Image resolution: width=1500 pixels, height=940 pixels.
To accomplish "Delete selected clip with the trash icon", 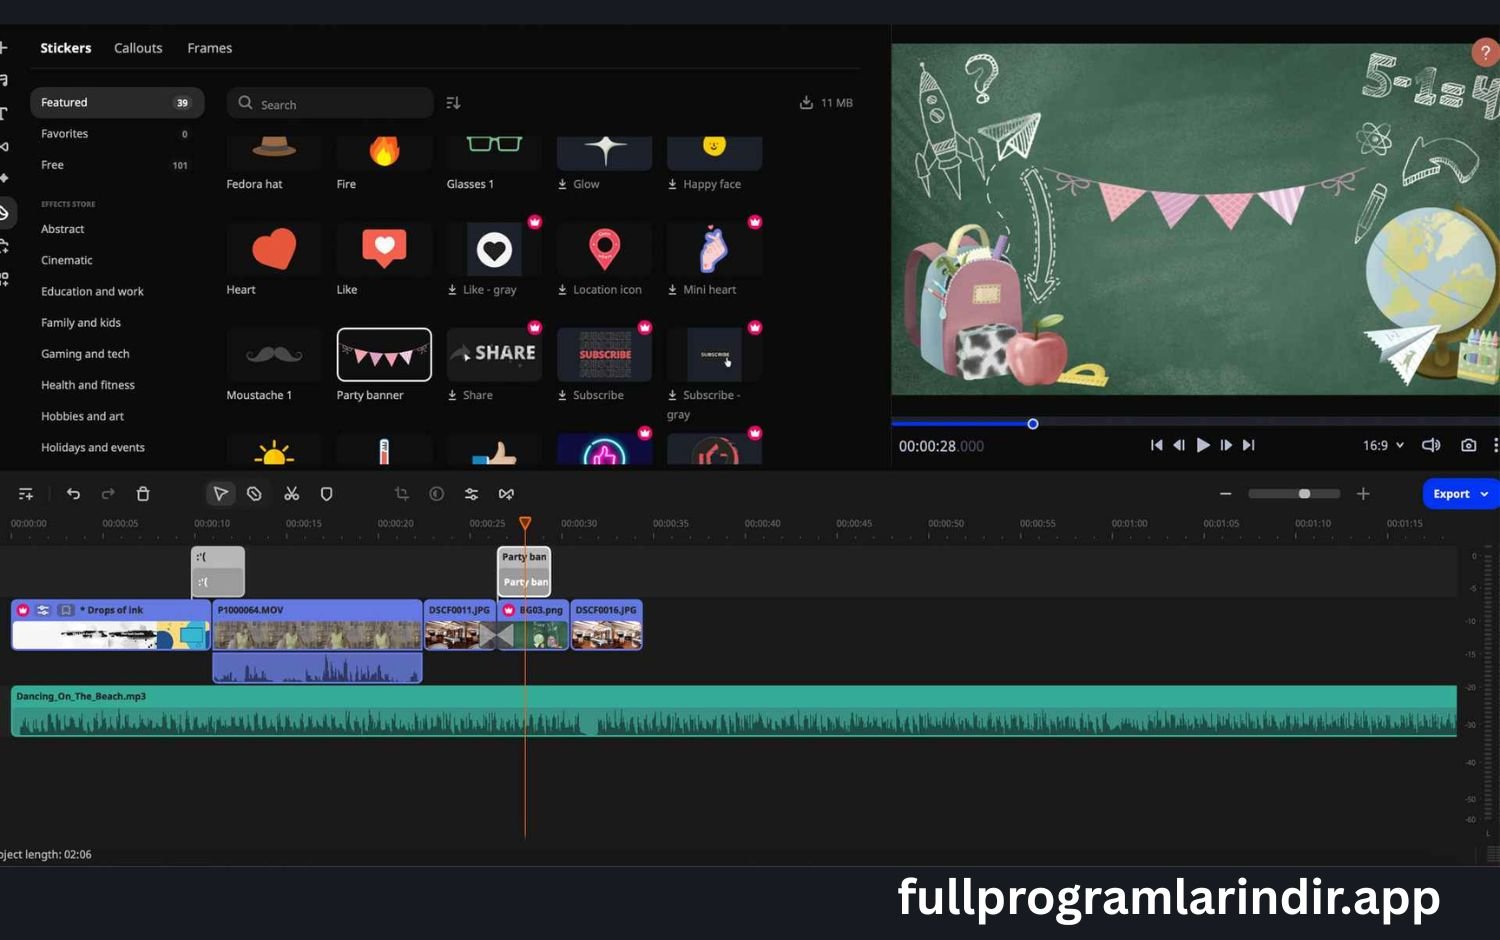I will point(143,493).
